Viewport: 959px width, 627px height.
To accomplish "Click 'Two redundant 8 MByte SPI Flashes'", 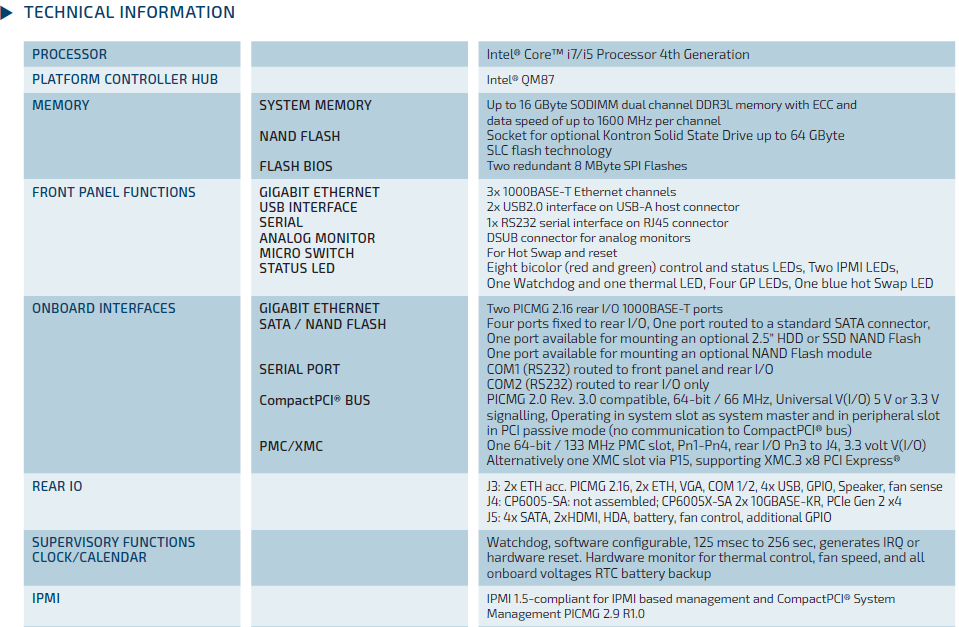I will point(587,166).
